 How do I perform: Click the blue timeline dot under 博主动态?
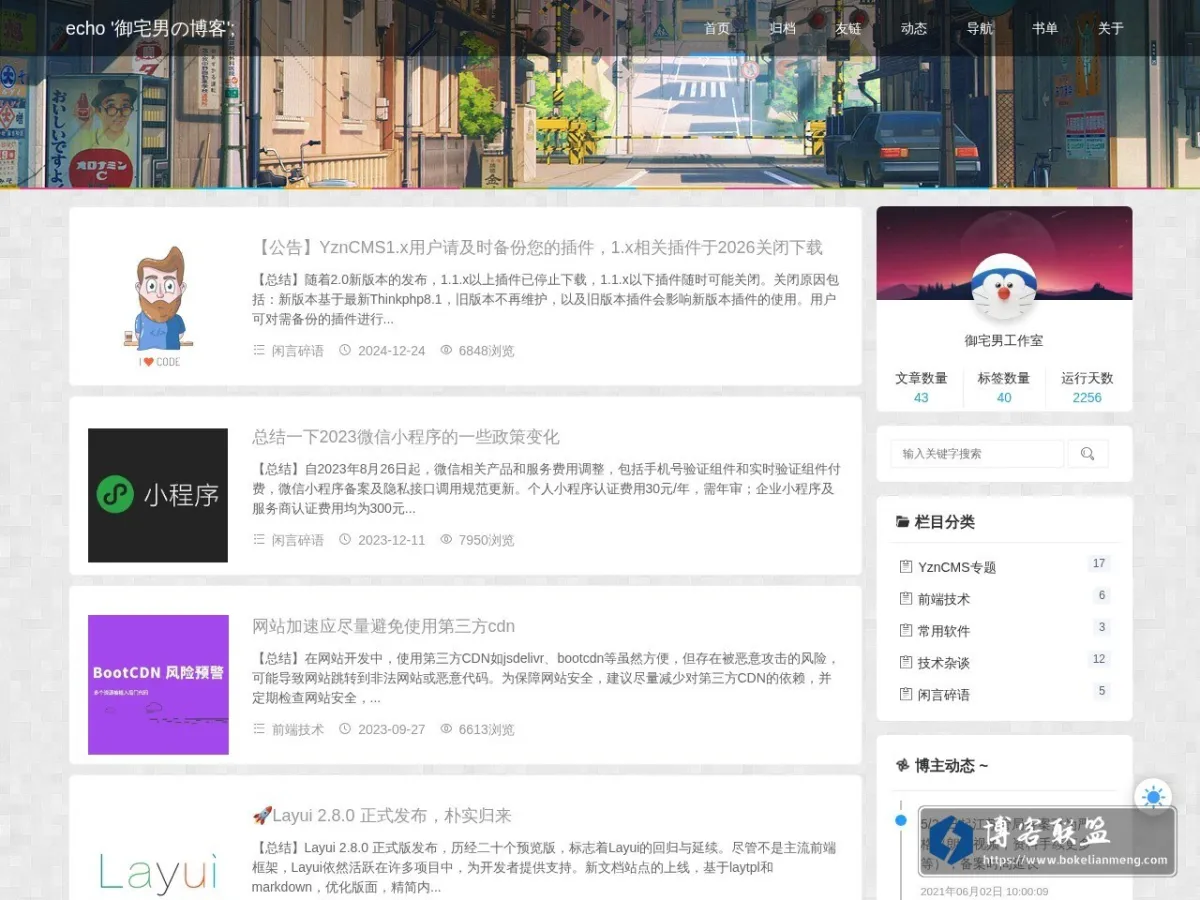pyautogui.click(x=901, y=820)
